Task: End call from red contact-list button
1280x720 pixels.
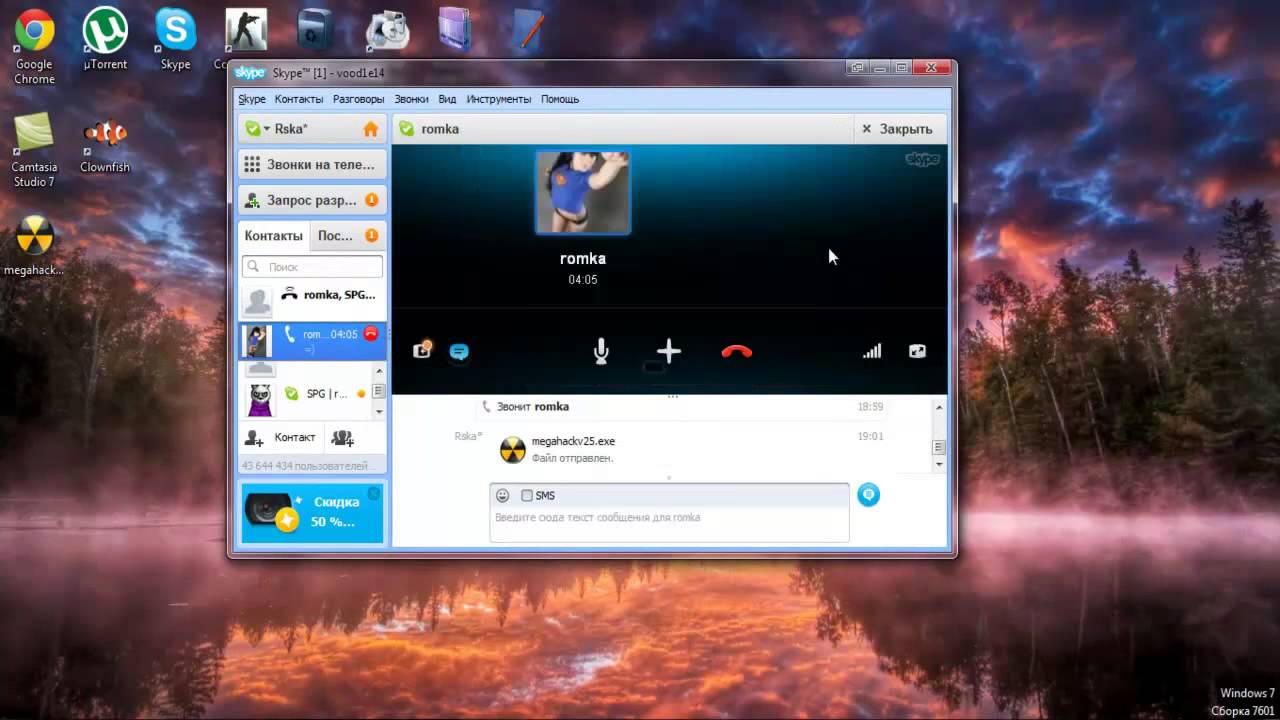Action: tap(371, 334)
